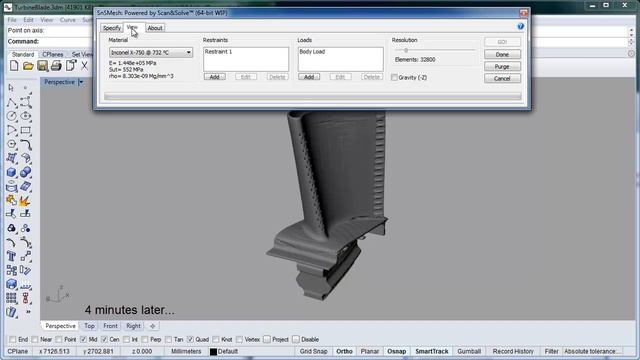
Task: Switch to the Right viewport tab
Action: point(133,326)
